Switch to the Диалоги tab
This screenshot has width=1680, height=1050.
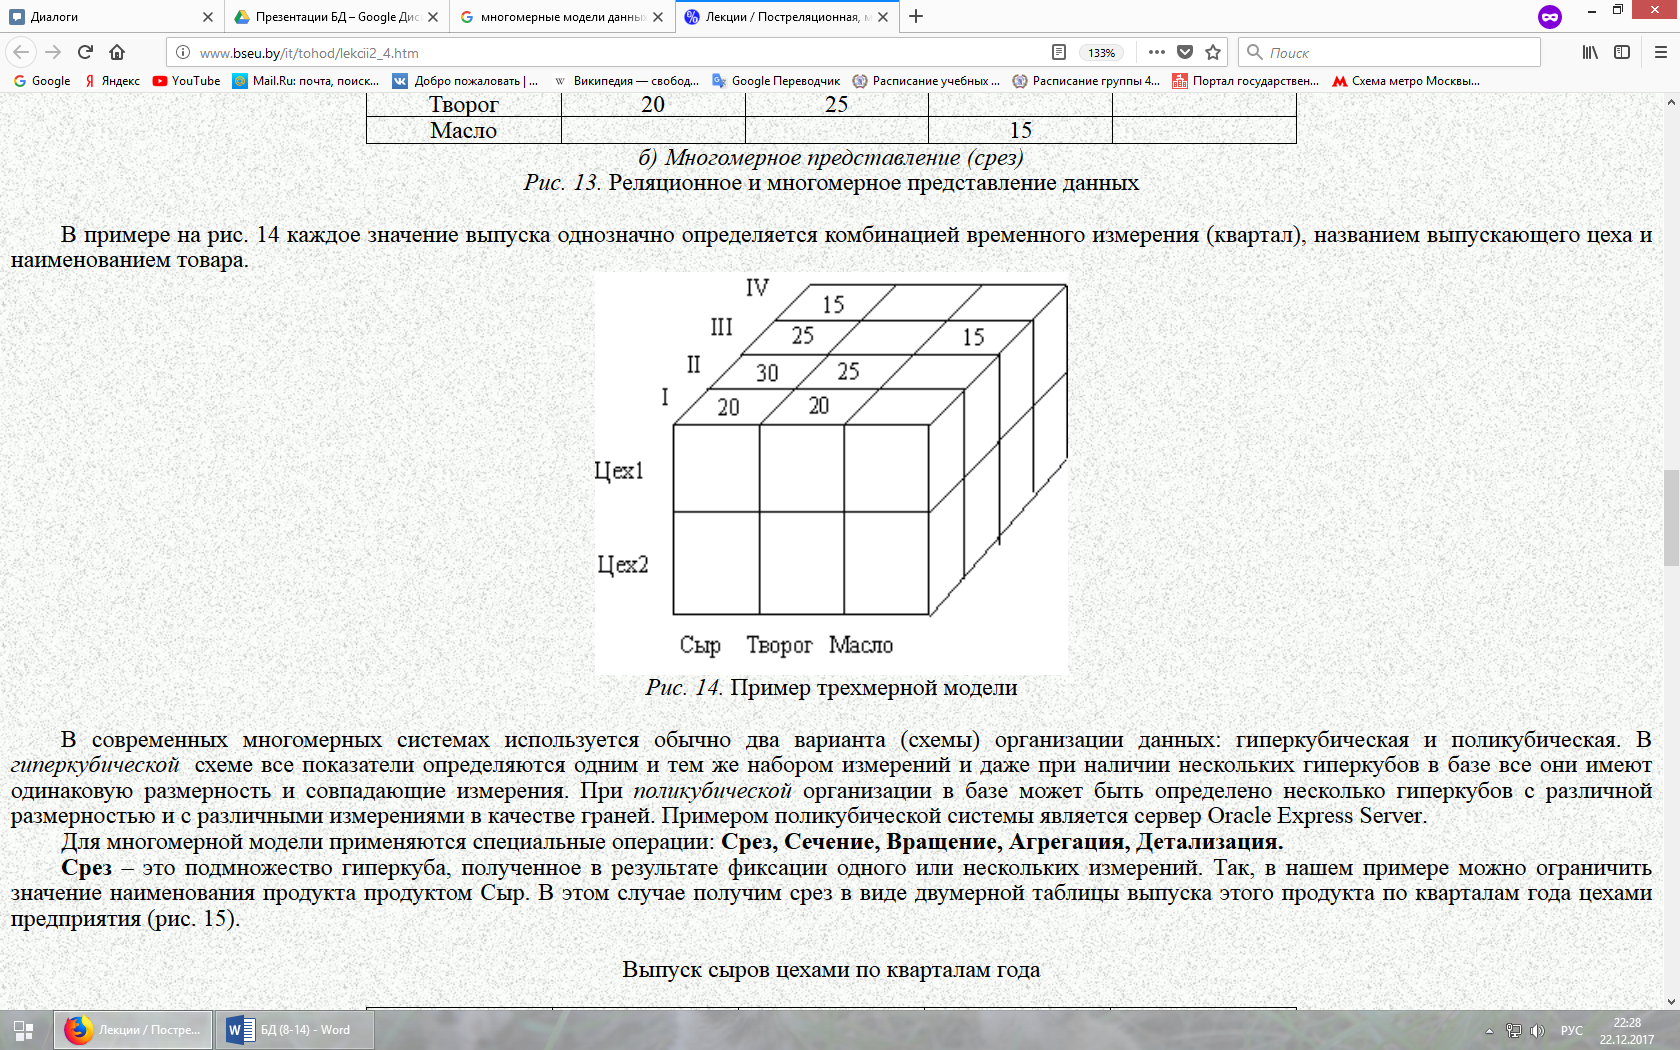point(110,16)
